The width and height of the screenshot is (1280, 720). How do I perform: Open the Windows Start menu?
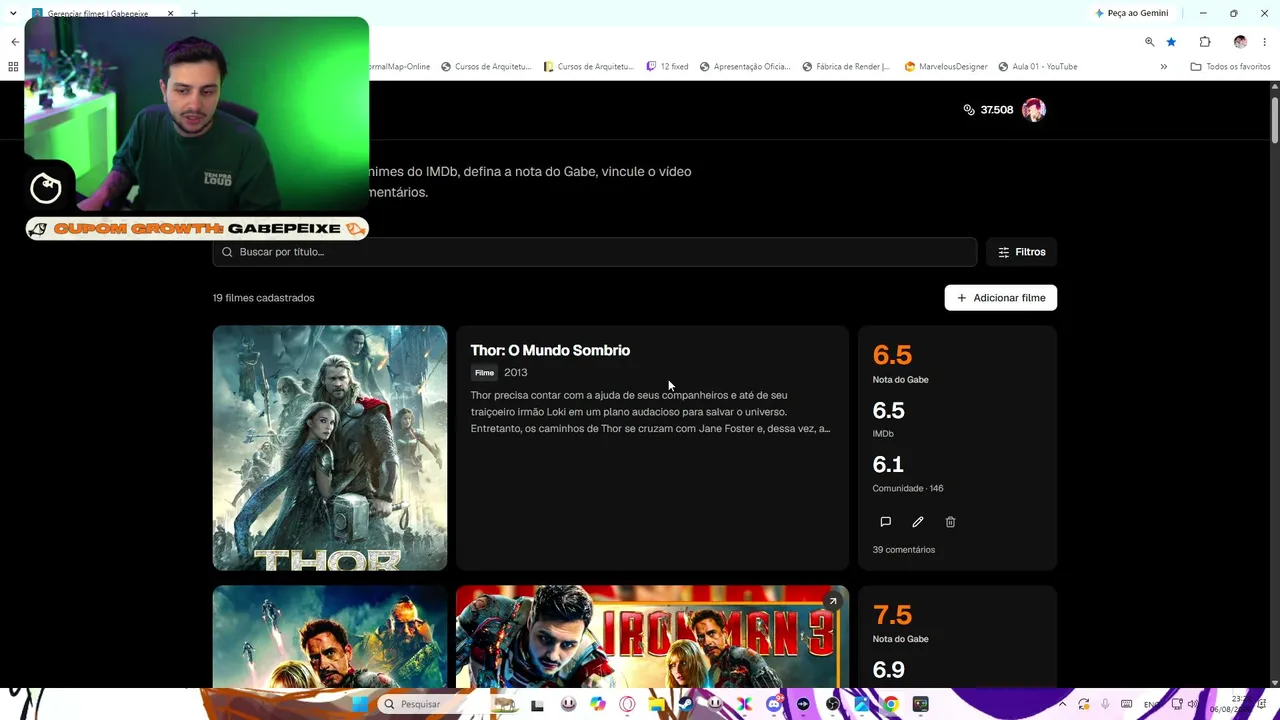coord(360,704)
